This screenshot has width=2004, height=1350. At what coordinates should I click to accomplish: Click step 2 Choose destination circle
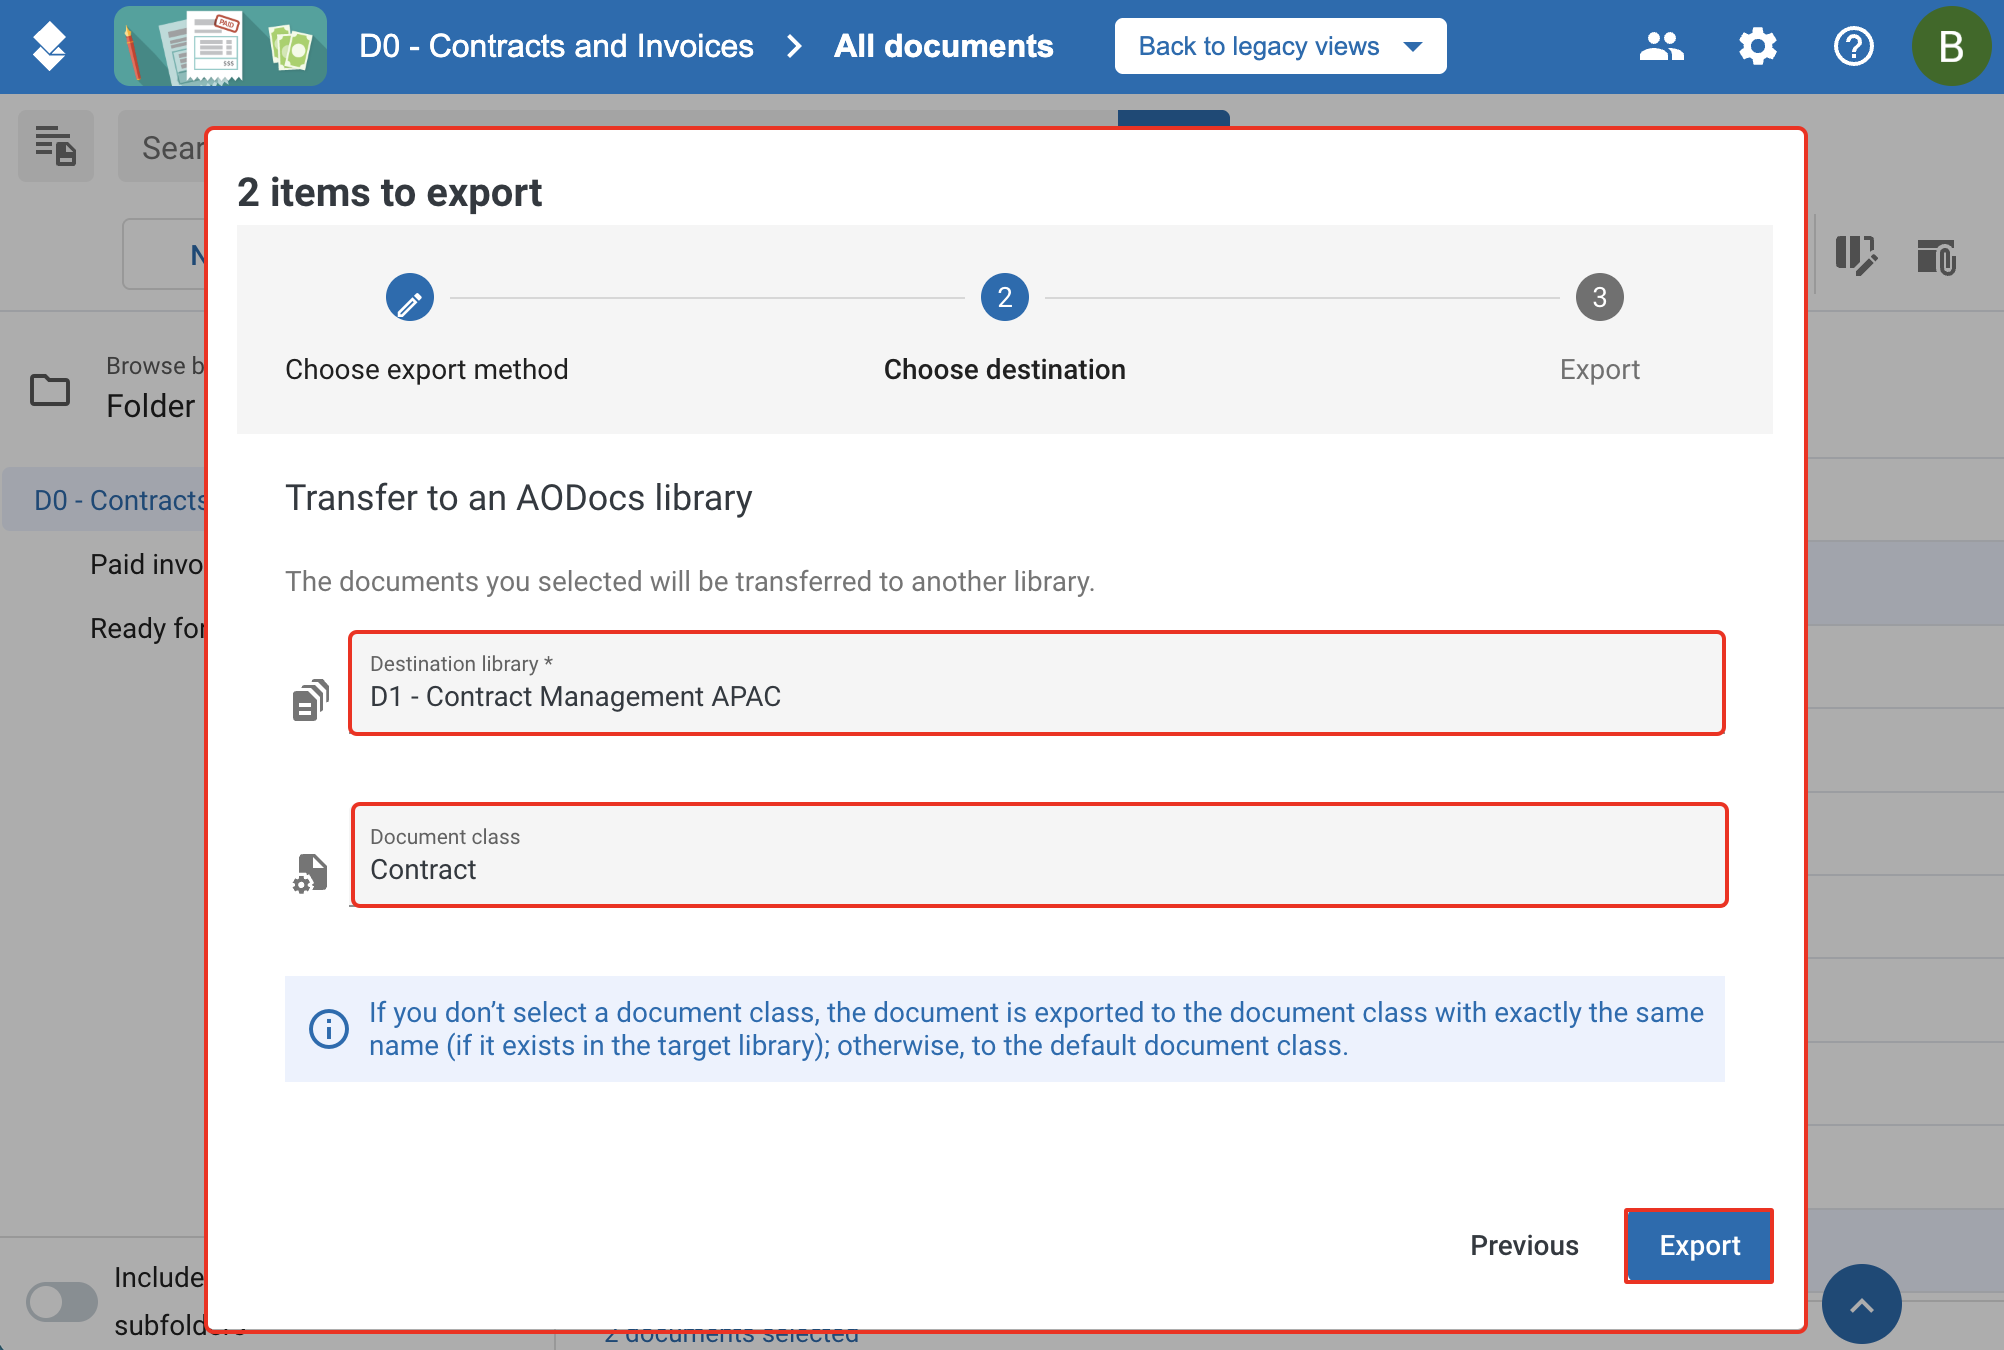[x=1005, y=297]
